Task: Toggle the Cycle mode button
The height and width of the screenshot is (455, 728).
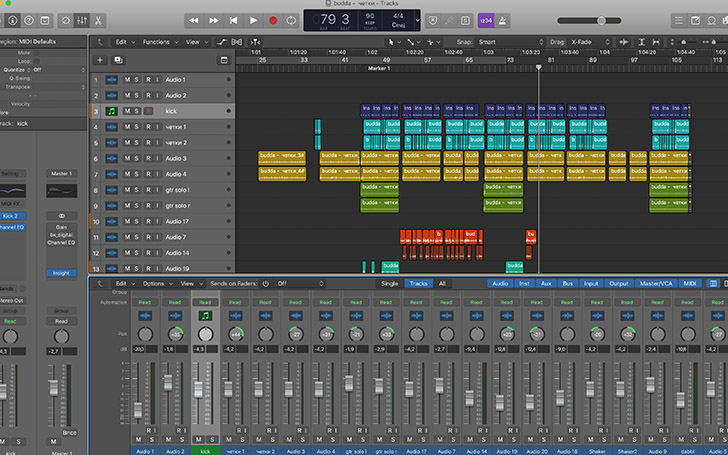Action: click(x=292, y=20)
